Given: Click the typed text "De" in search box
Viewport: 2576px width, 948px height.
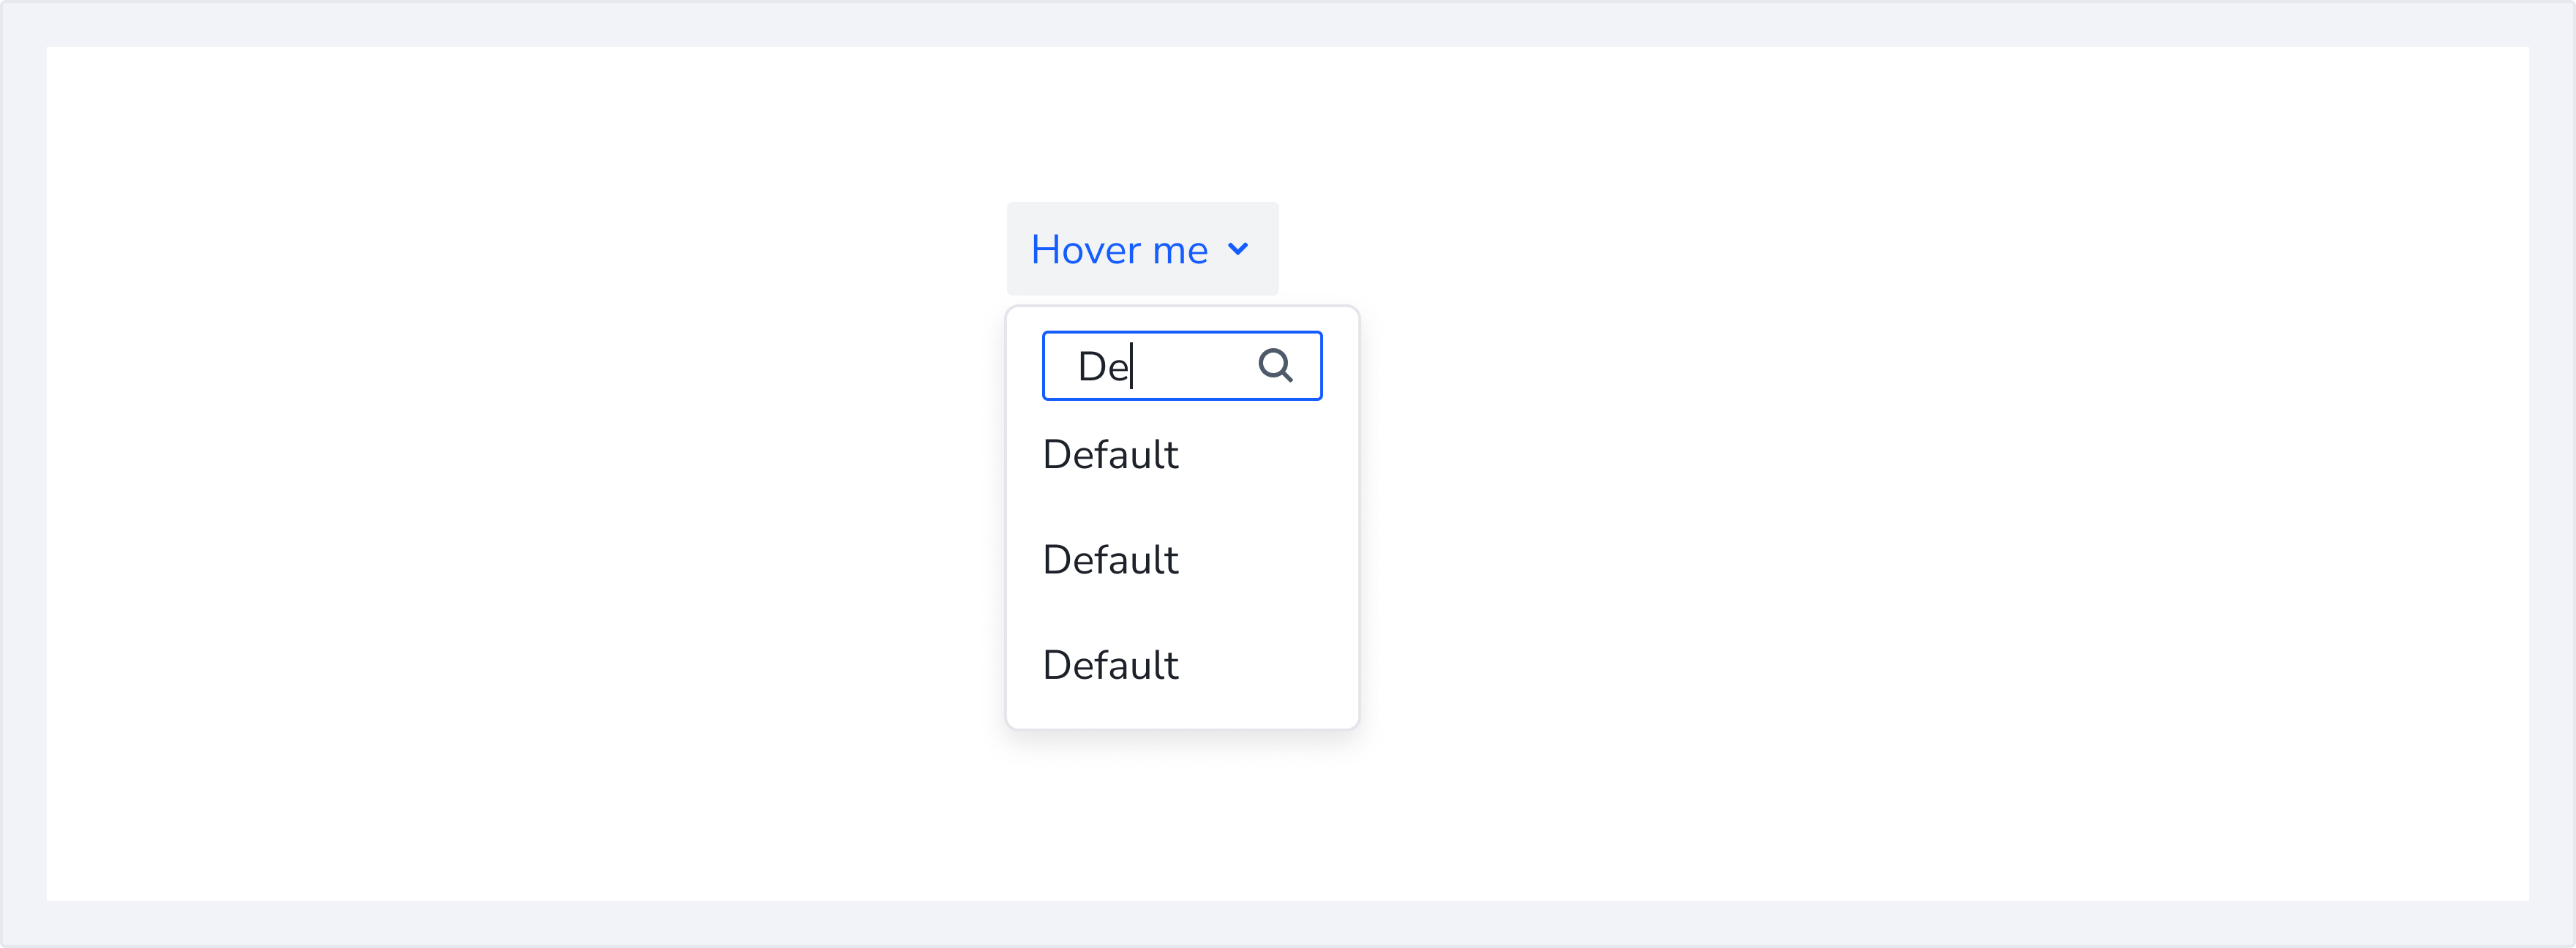Looking at the screenshot, I should [1102, 367].
